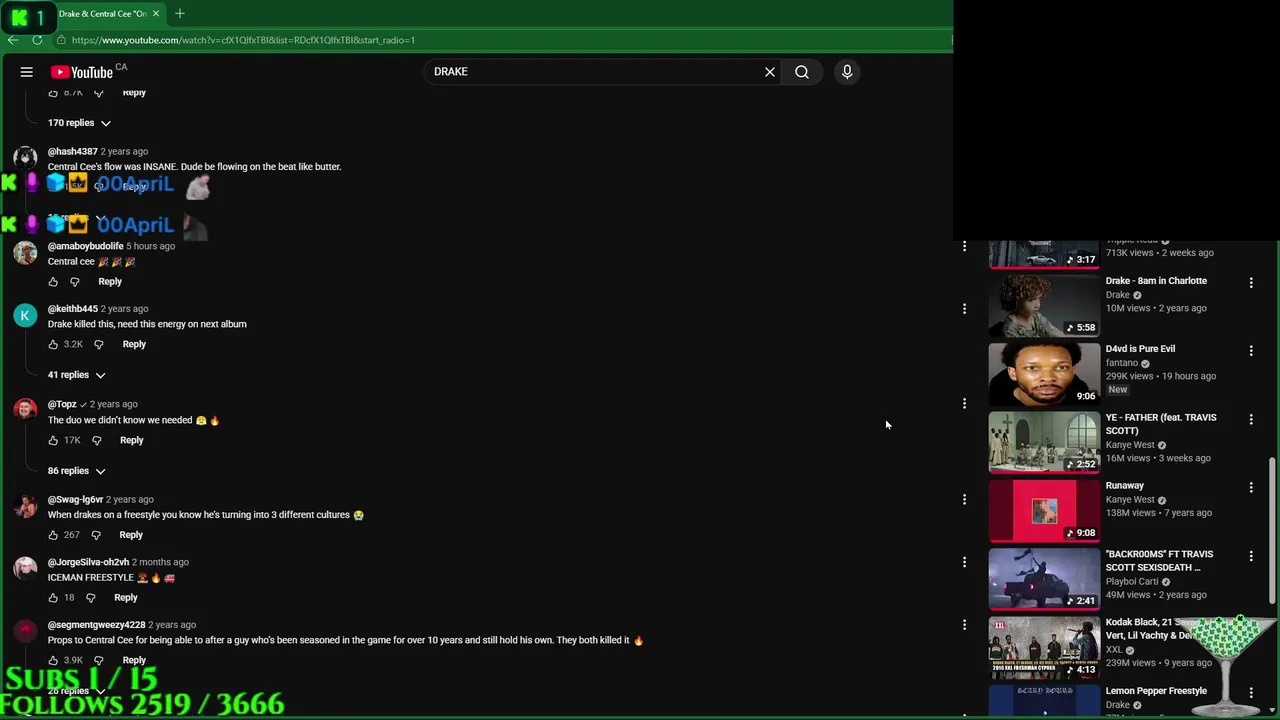This screenshot has width=1280, height=720.
Task: Open a new browser tab
Action: coord(180,14)
